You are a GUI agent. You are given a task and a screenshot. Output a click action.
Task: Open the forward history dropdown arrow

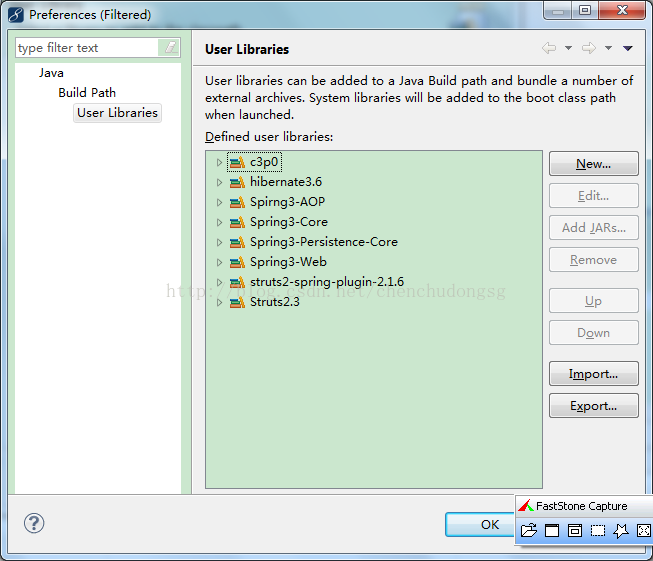coord(608,48)
